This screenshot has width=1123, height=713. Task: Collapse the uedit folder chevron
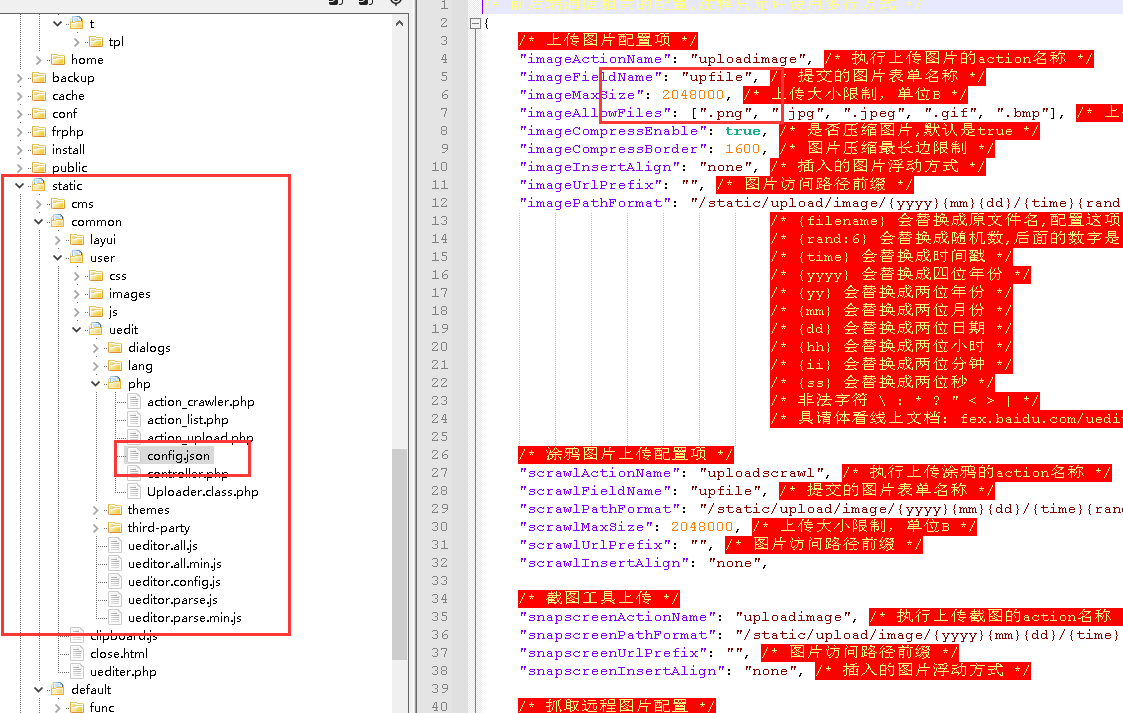[77, 329]
